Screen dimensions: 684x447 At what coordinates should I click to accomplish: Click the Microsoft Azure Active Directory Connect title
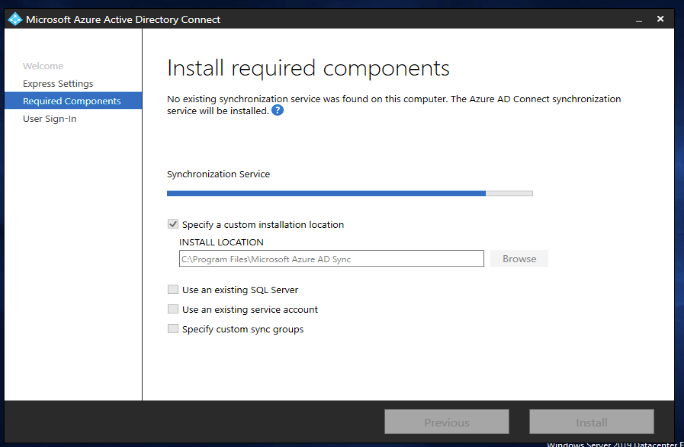click(x=123, y=20)
